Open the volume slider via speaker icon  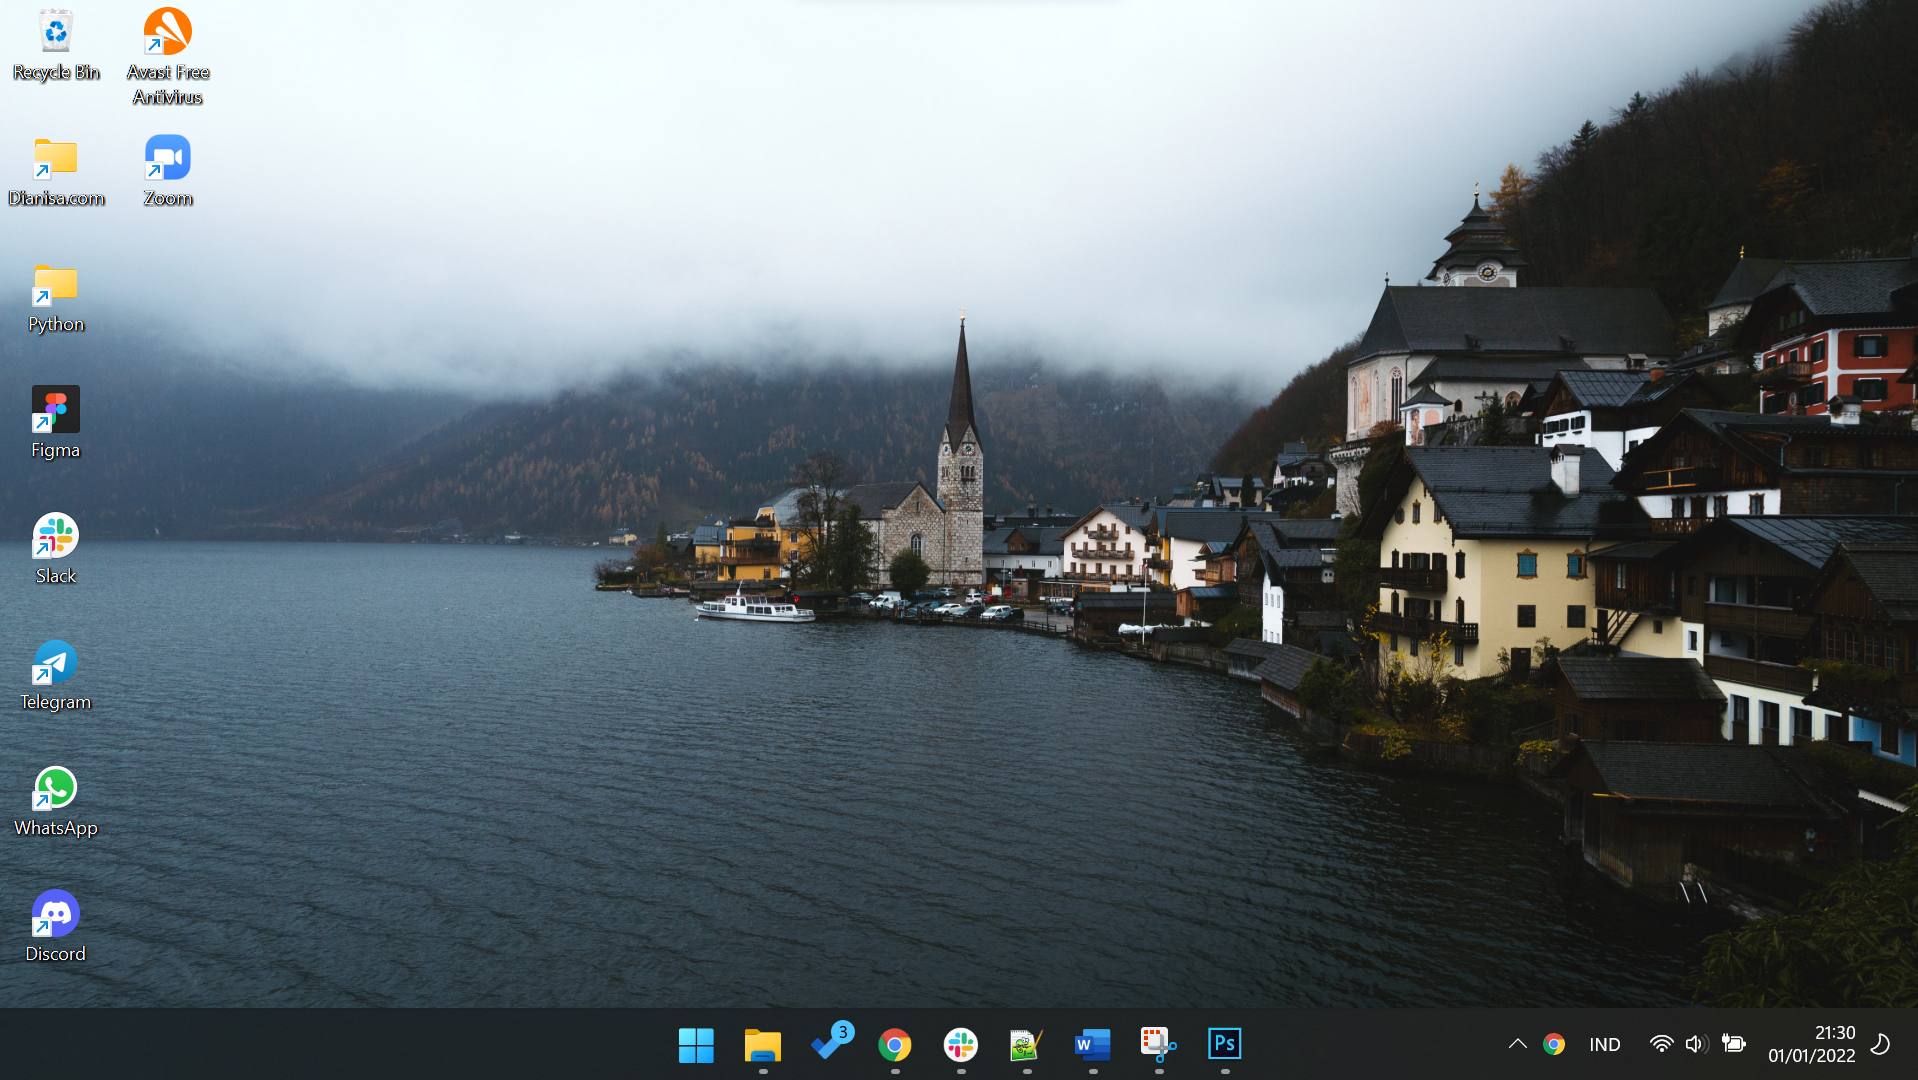[x=1695, y=1044]
